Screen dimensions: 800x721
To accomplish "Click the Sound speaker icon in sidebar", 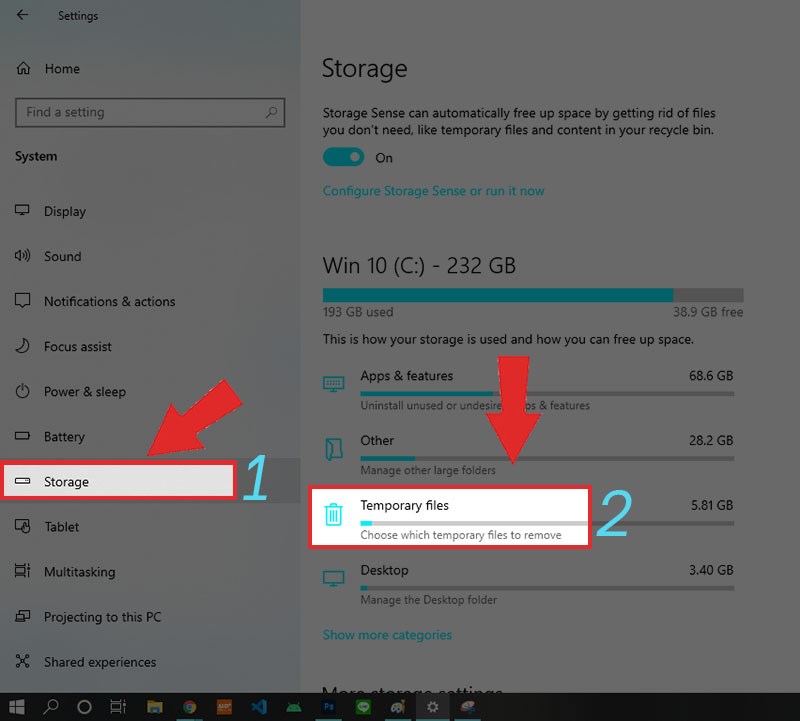I will click(22, 255).
